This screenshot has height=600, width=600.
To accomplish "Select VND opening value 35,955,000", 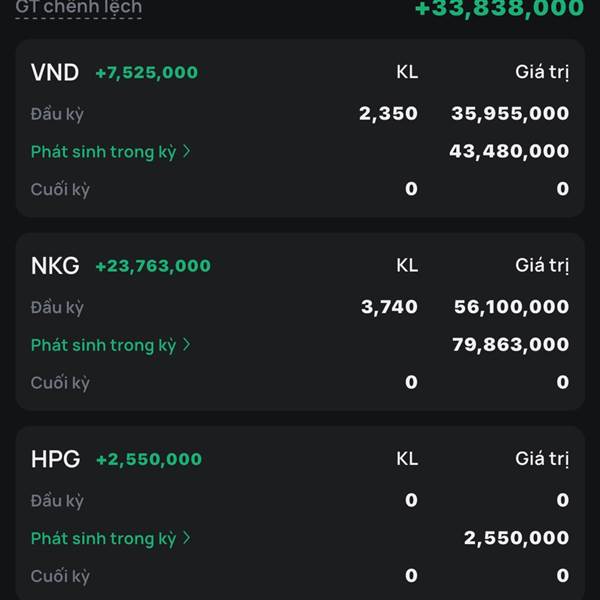I will tap(510, 114).
